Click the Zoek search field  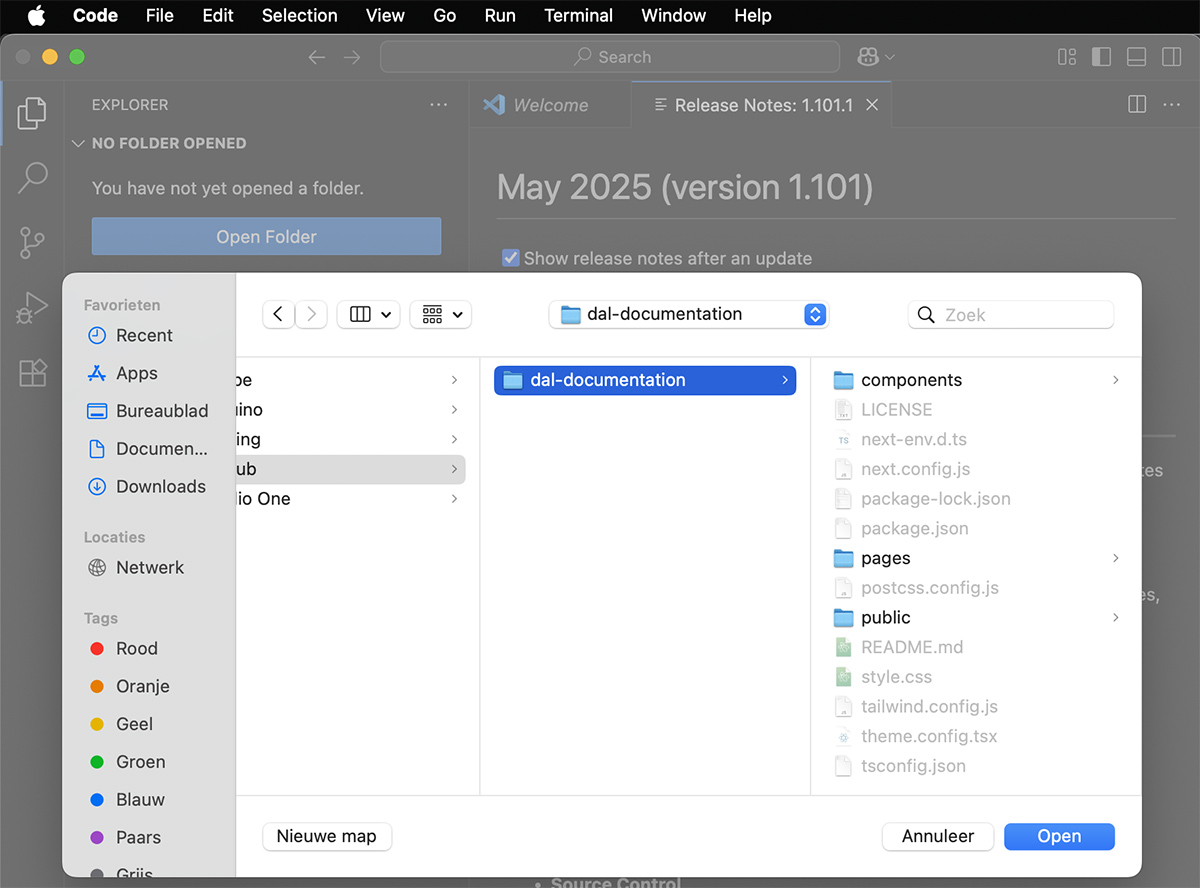point(1011,314)
